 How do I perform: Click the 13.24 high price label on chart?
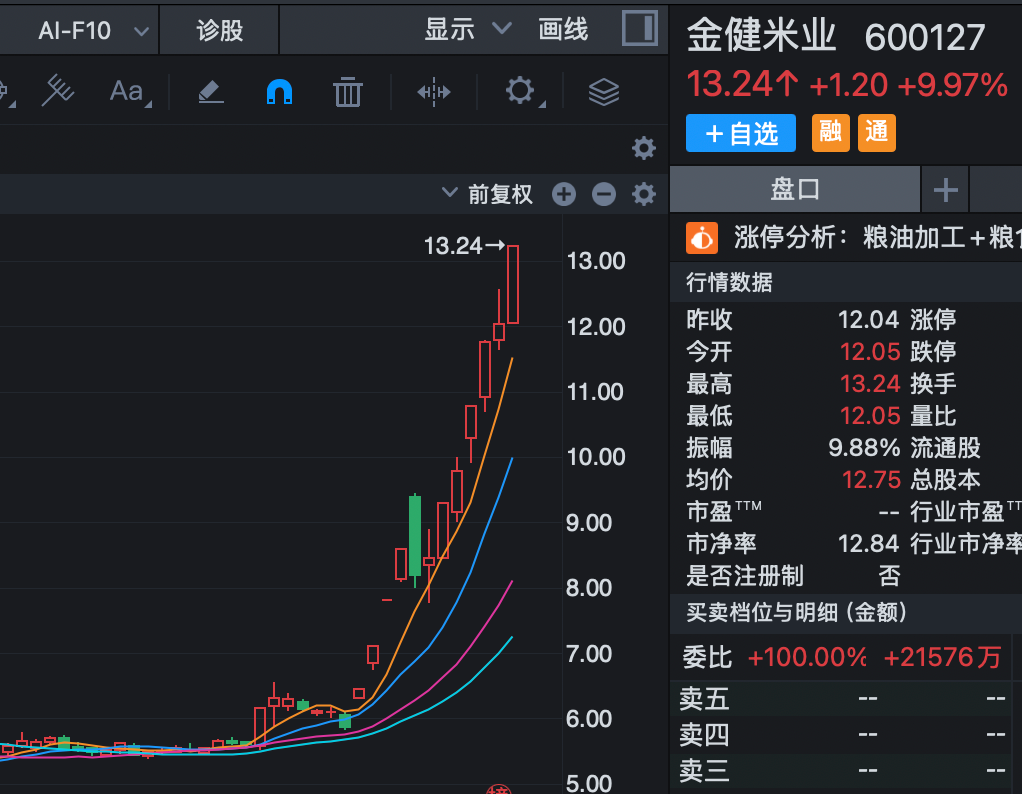tap(452, 246)
